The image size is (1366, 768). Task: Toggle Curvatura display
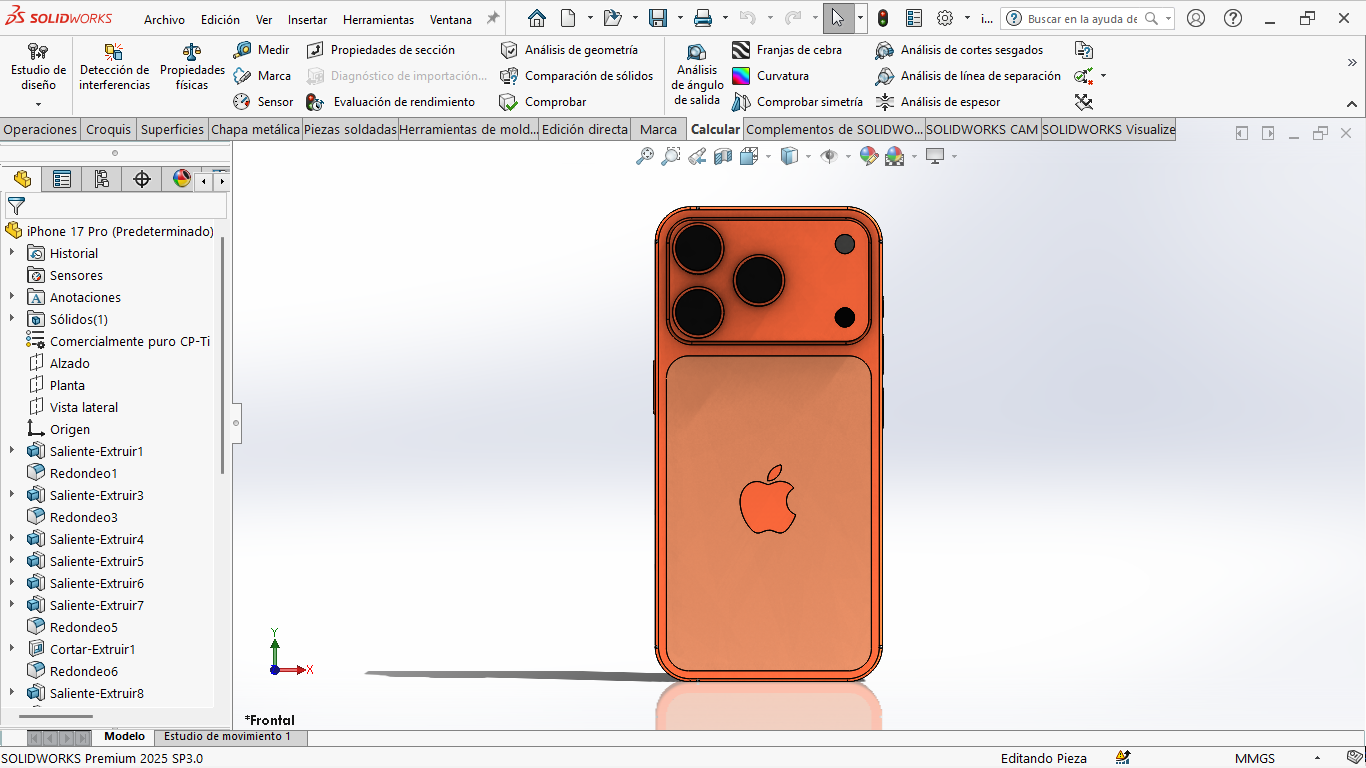coord(771,76)
